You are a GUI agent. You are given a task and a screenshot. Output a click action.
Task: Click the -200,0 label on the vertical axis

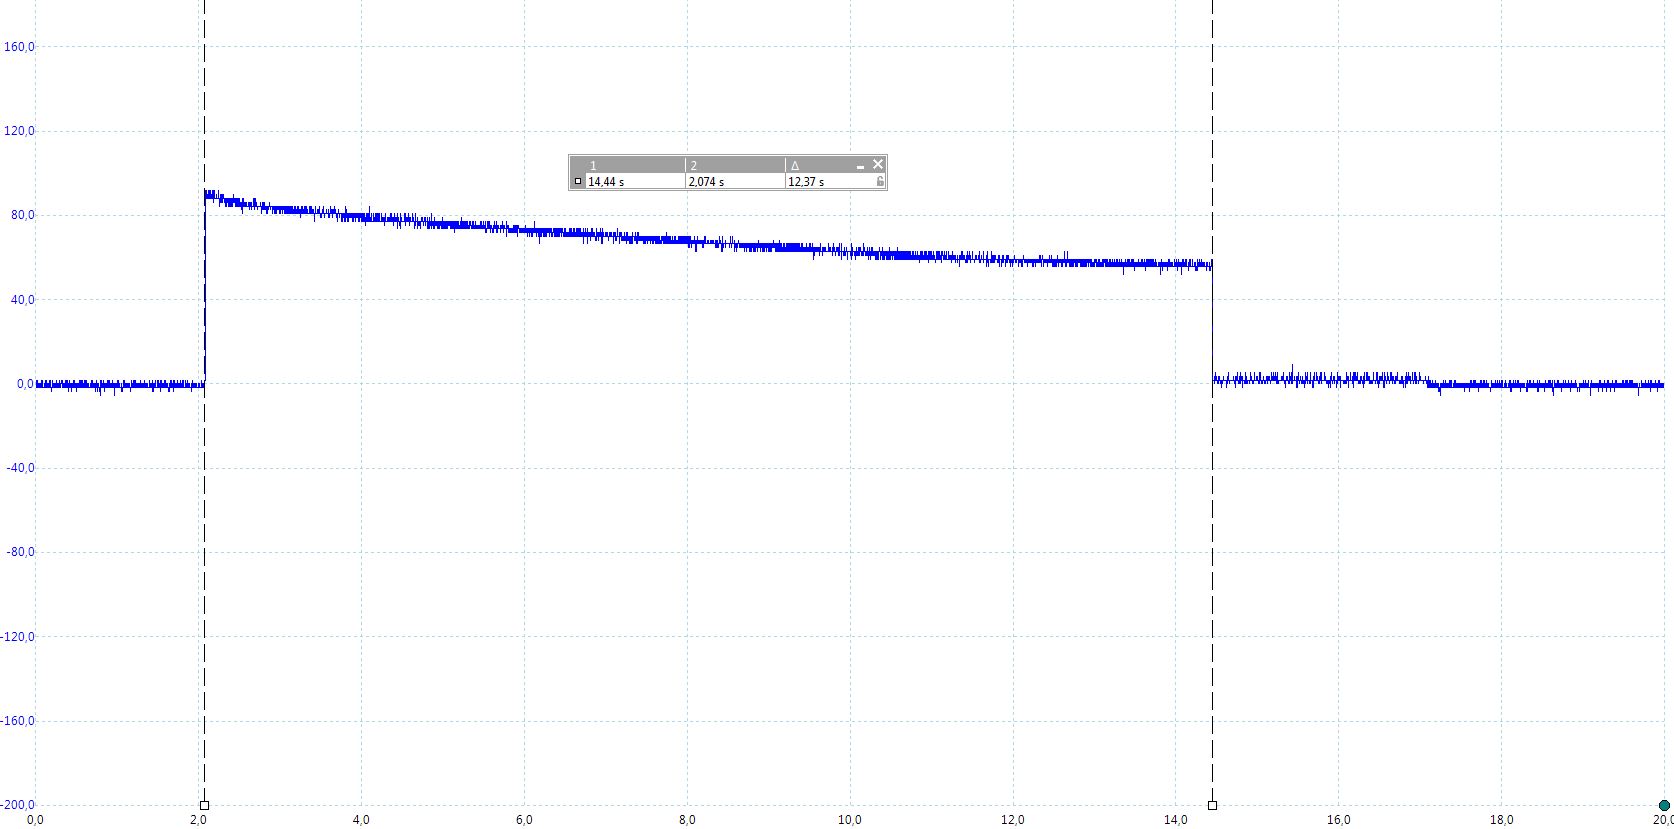coord(17,805)
